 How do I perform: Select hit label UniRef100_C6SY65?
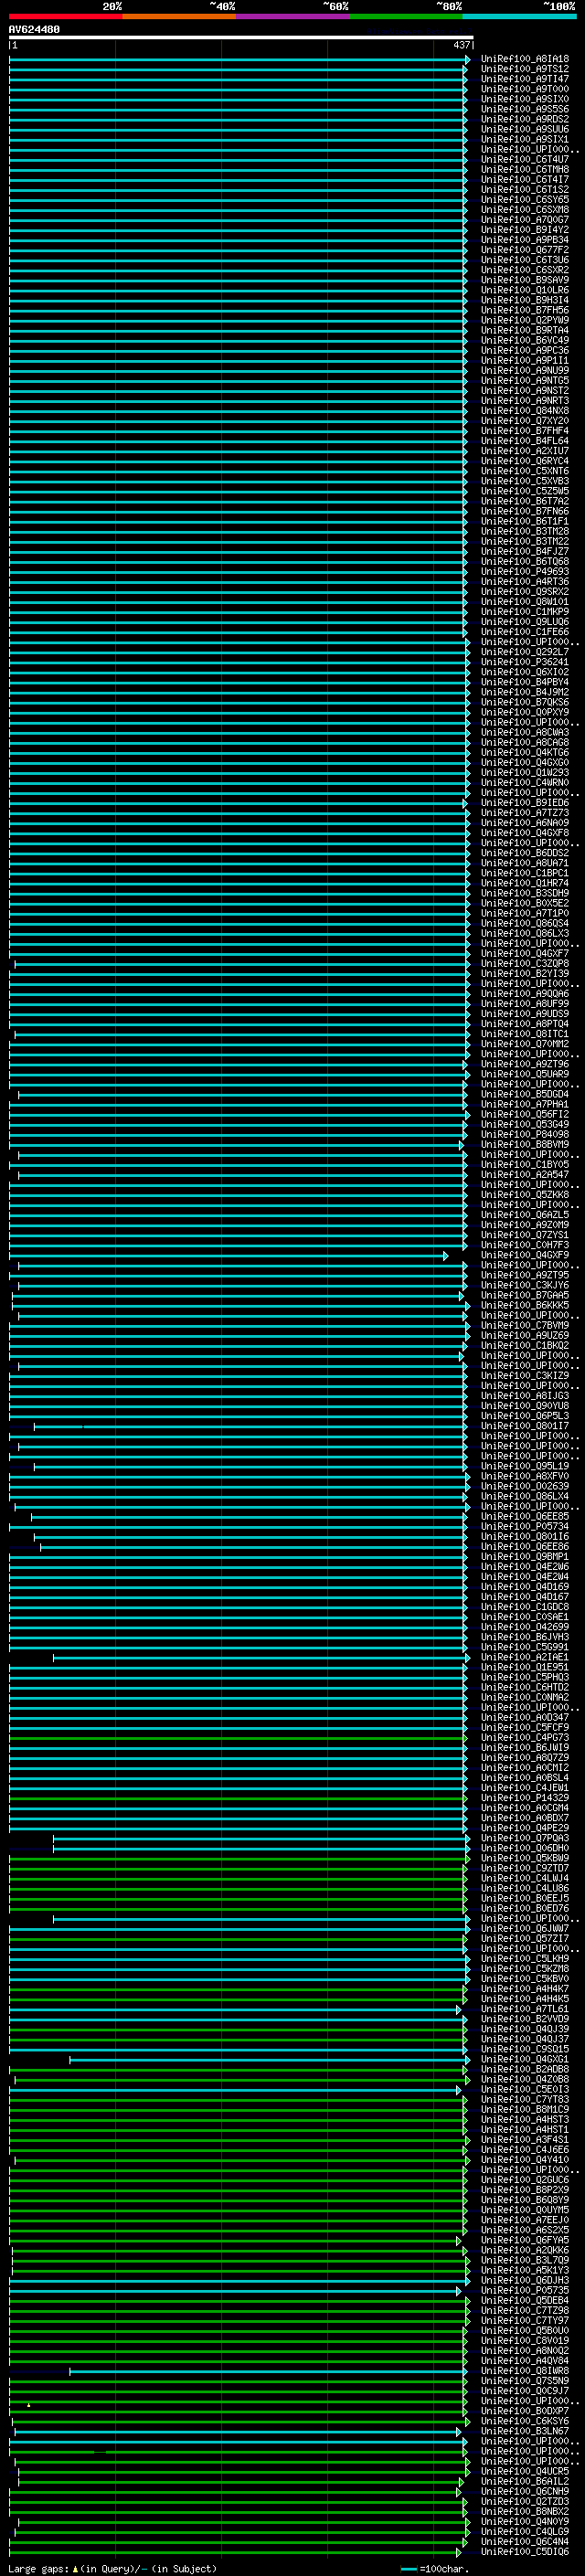pos(525,199)
